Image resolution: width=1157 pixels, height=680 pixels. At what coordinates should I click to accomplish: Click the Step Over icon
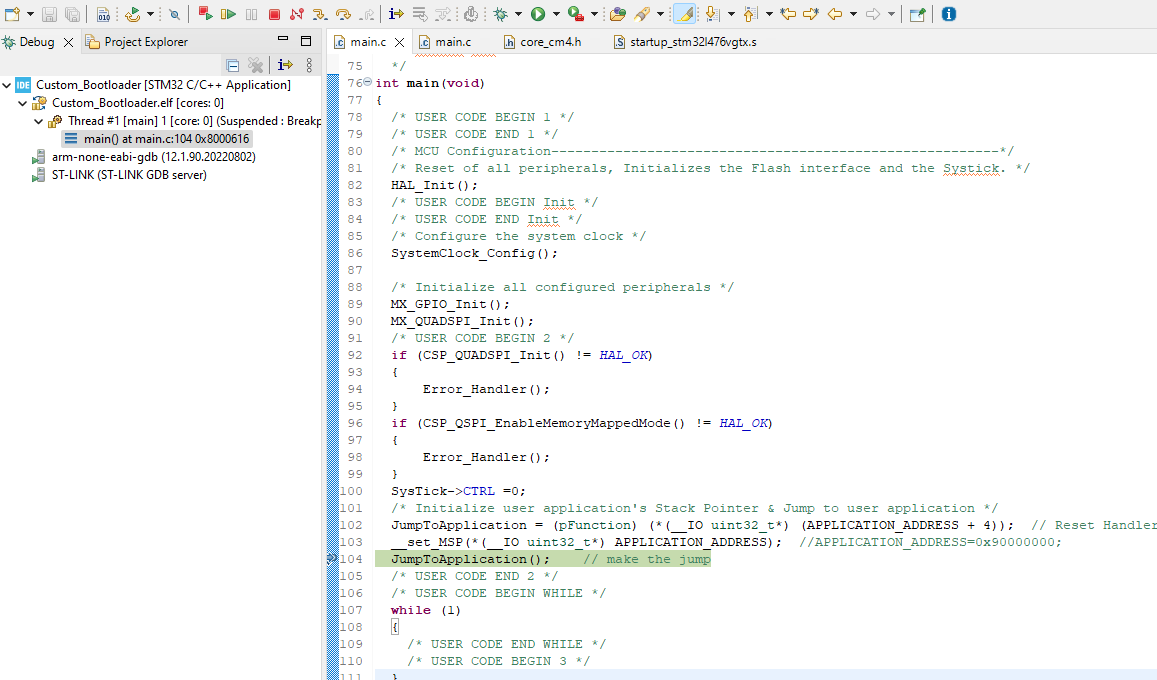click(x=341, y=14)
